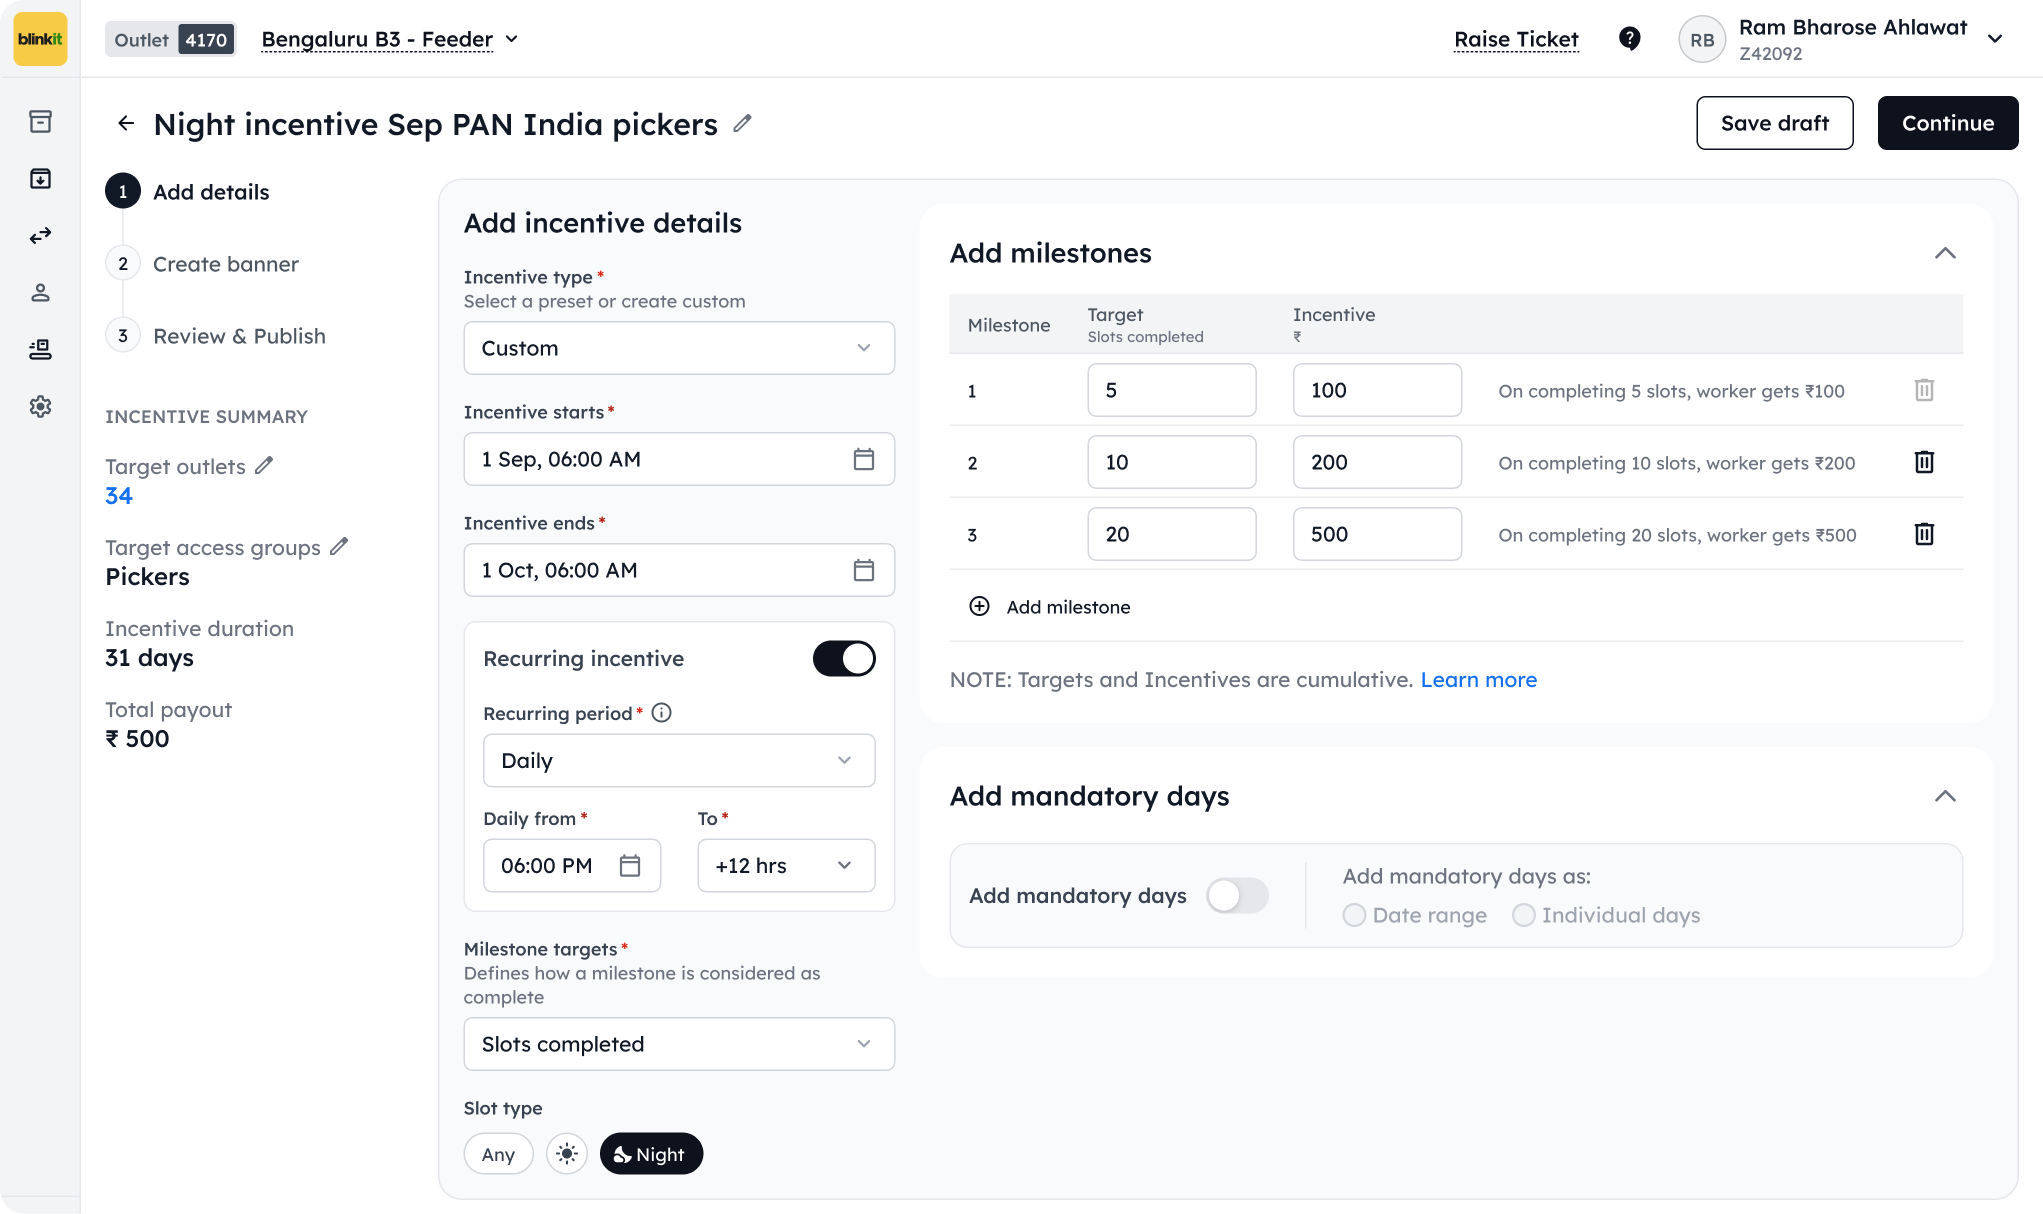Delete milestone 2 row
Image resolution: width=2043 pixels, height=1214 pixels.
(1924, 462)
